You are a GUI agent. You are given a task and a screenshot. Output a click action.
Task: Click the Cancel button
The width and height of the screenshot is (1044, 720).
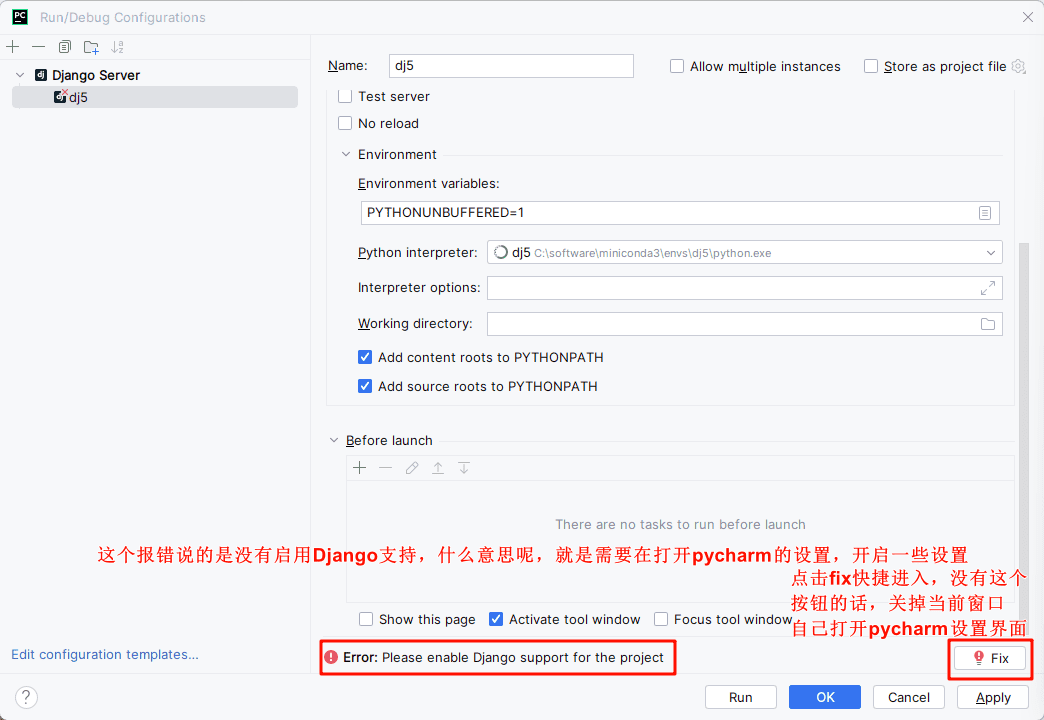coord(909,697)
